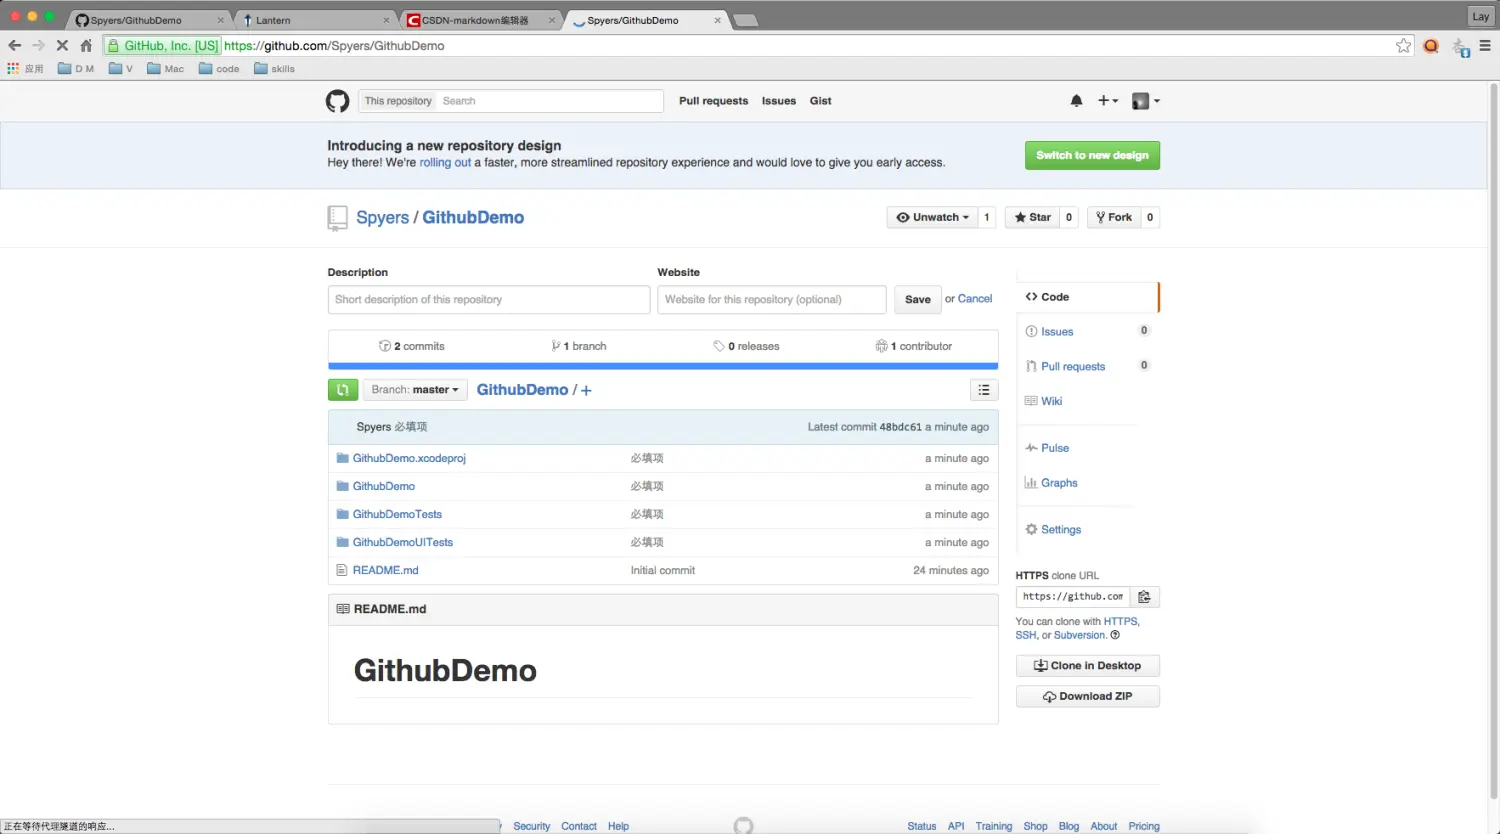Click the GithubDemo.xcodeproj folder icon

click(x=343, y=458)
